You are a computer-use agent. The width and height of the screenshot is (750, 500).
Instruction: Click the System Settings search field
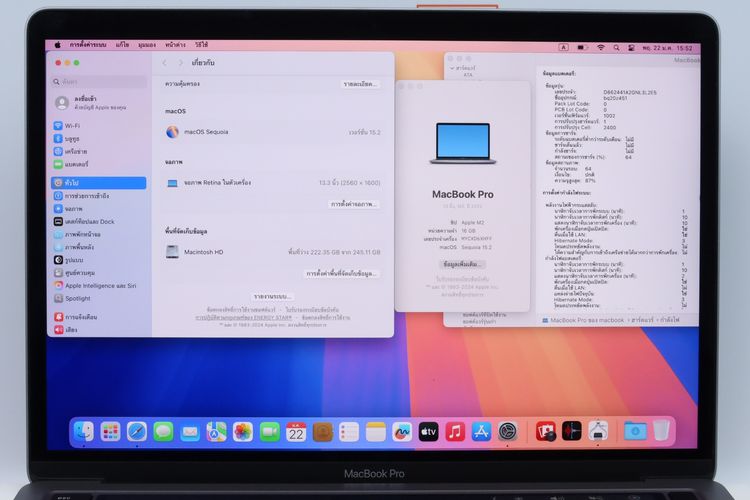click(99, 82)
